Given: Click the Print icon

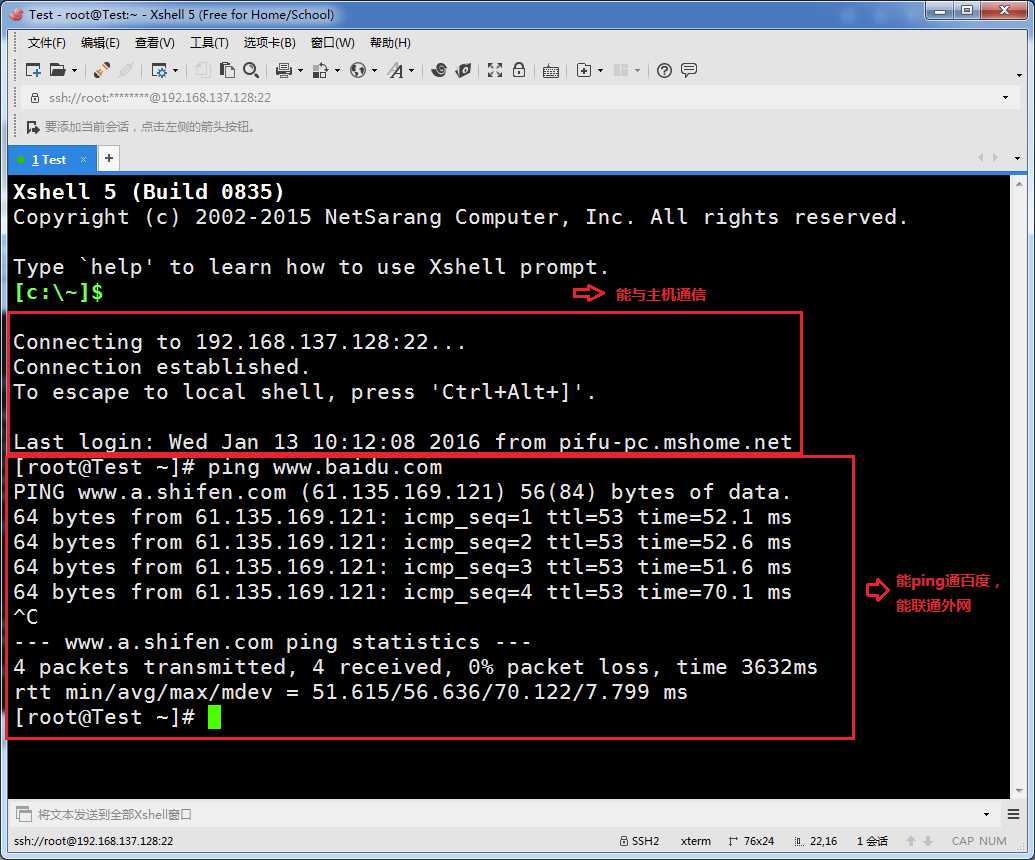Looking at the screenshot, I should [284, 70].
